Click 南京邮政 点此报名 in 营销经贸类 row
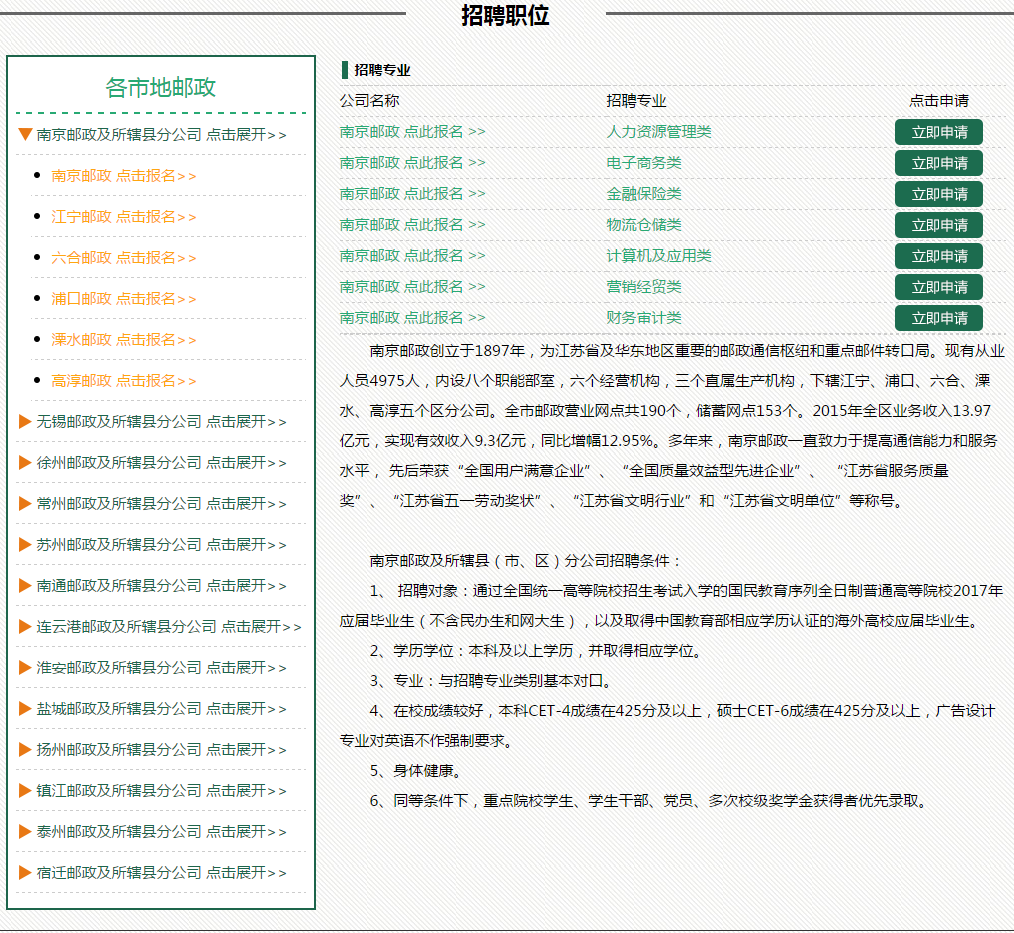The width and height of the screenshot is (1014, 933). [413, 287]
